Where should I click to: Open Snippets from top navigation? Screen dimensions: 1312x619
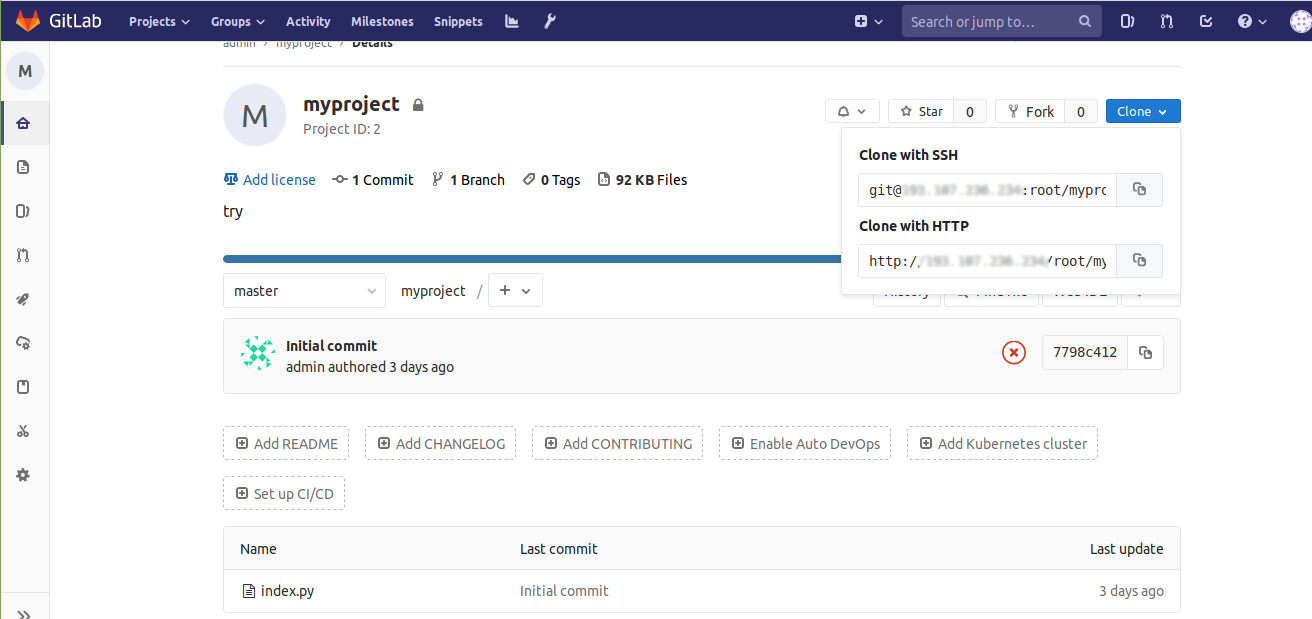[x=458, y=21]
